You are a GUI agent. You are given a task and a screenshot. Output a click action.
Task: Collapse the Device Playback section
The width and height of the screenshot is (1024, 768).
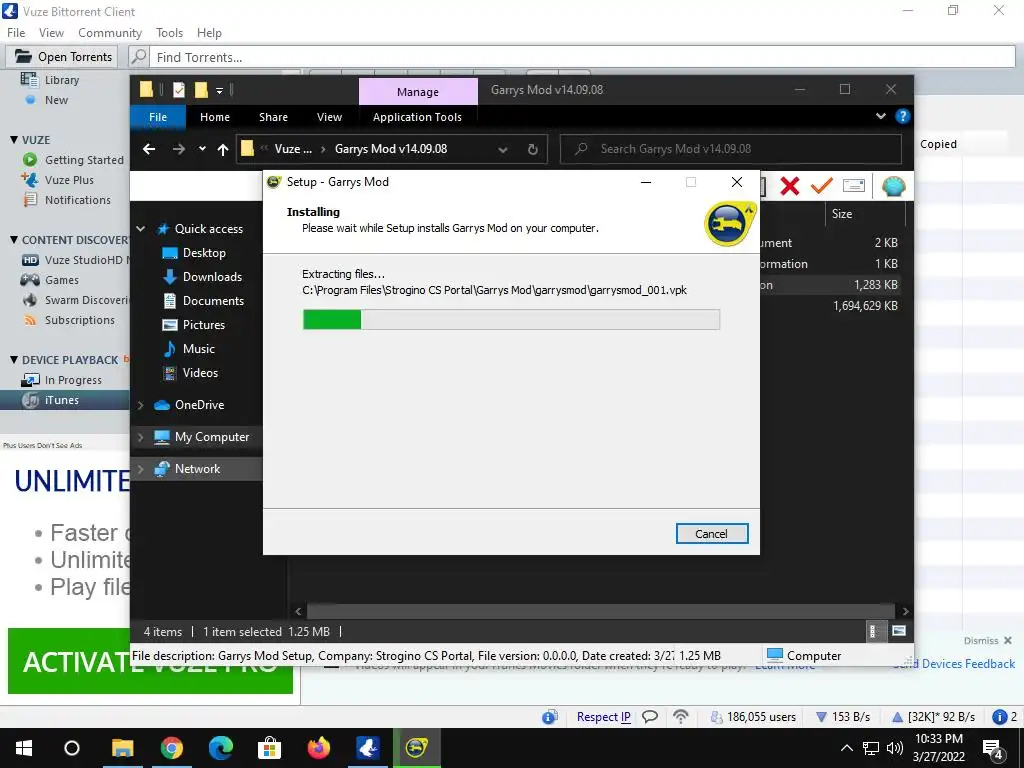(14, 360)
